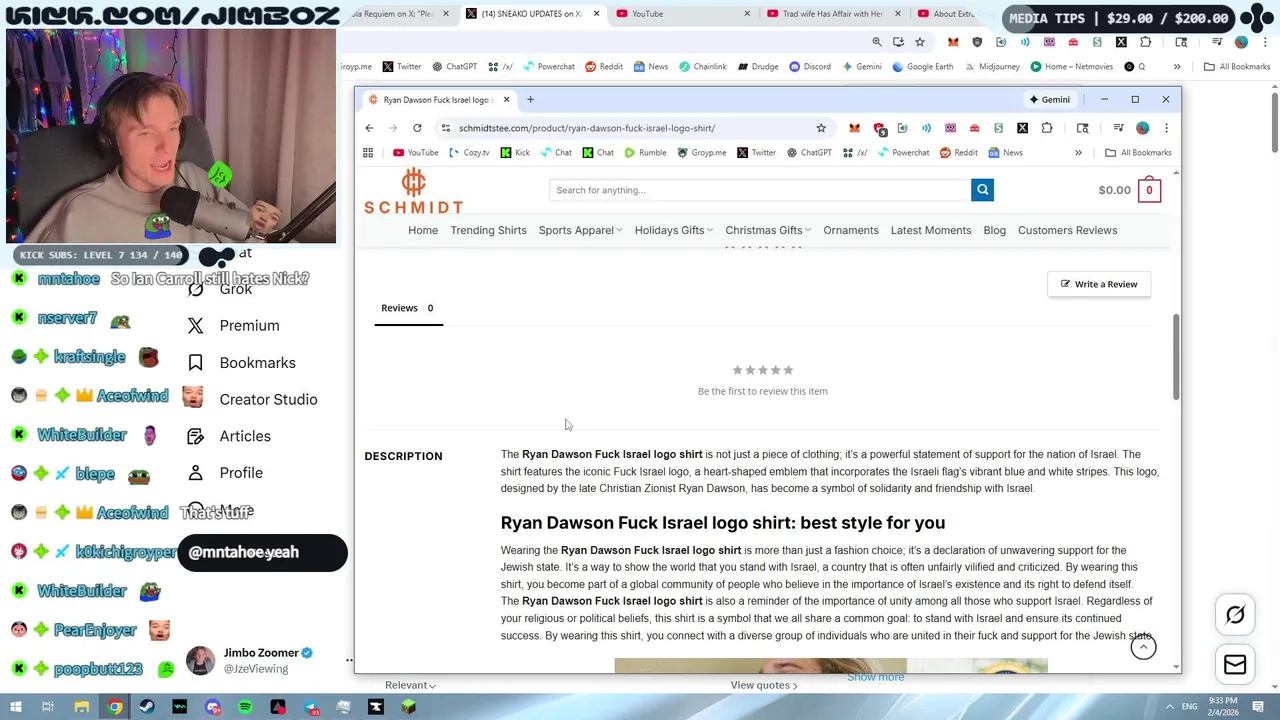
Task: Go back in the front browser window
Action: 369,128
